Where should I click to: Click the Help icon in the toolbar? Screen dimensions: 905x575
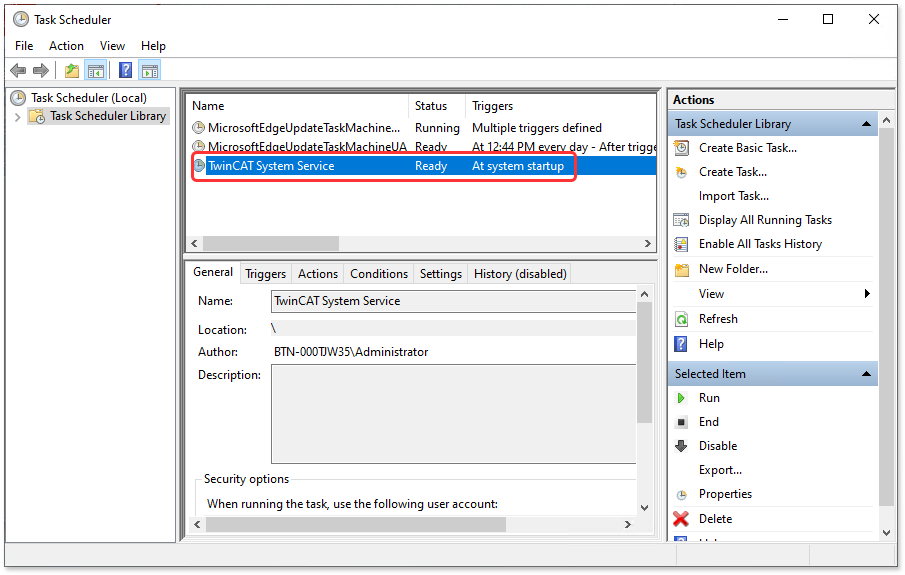(125, 70)
